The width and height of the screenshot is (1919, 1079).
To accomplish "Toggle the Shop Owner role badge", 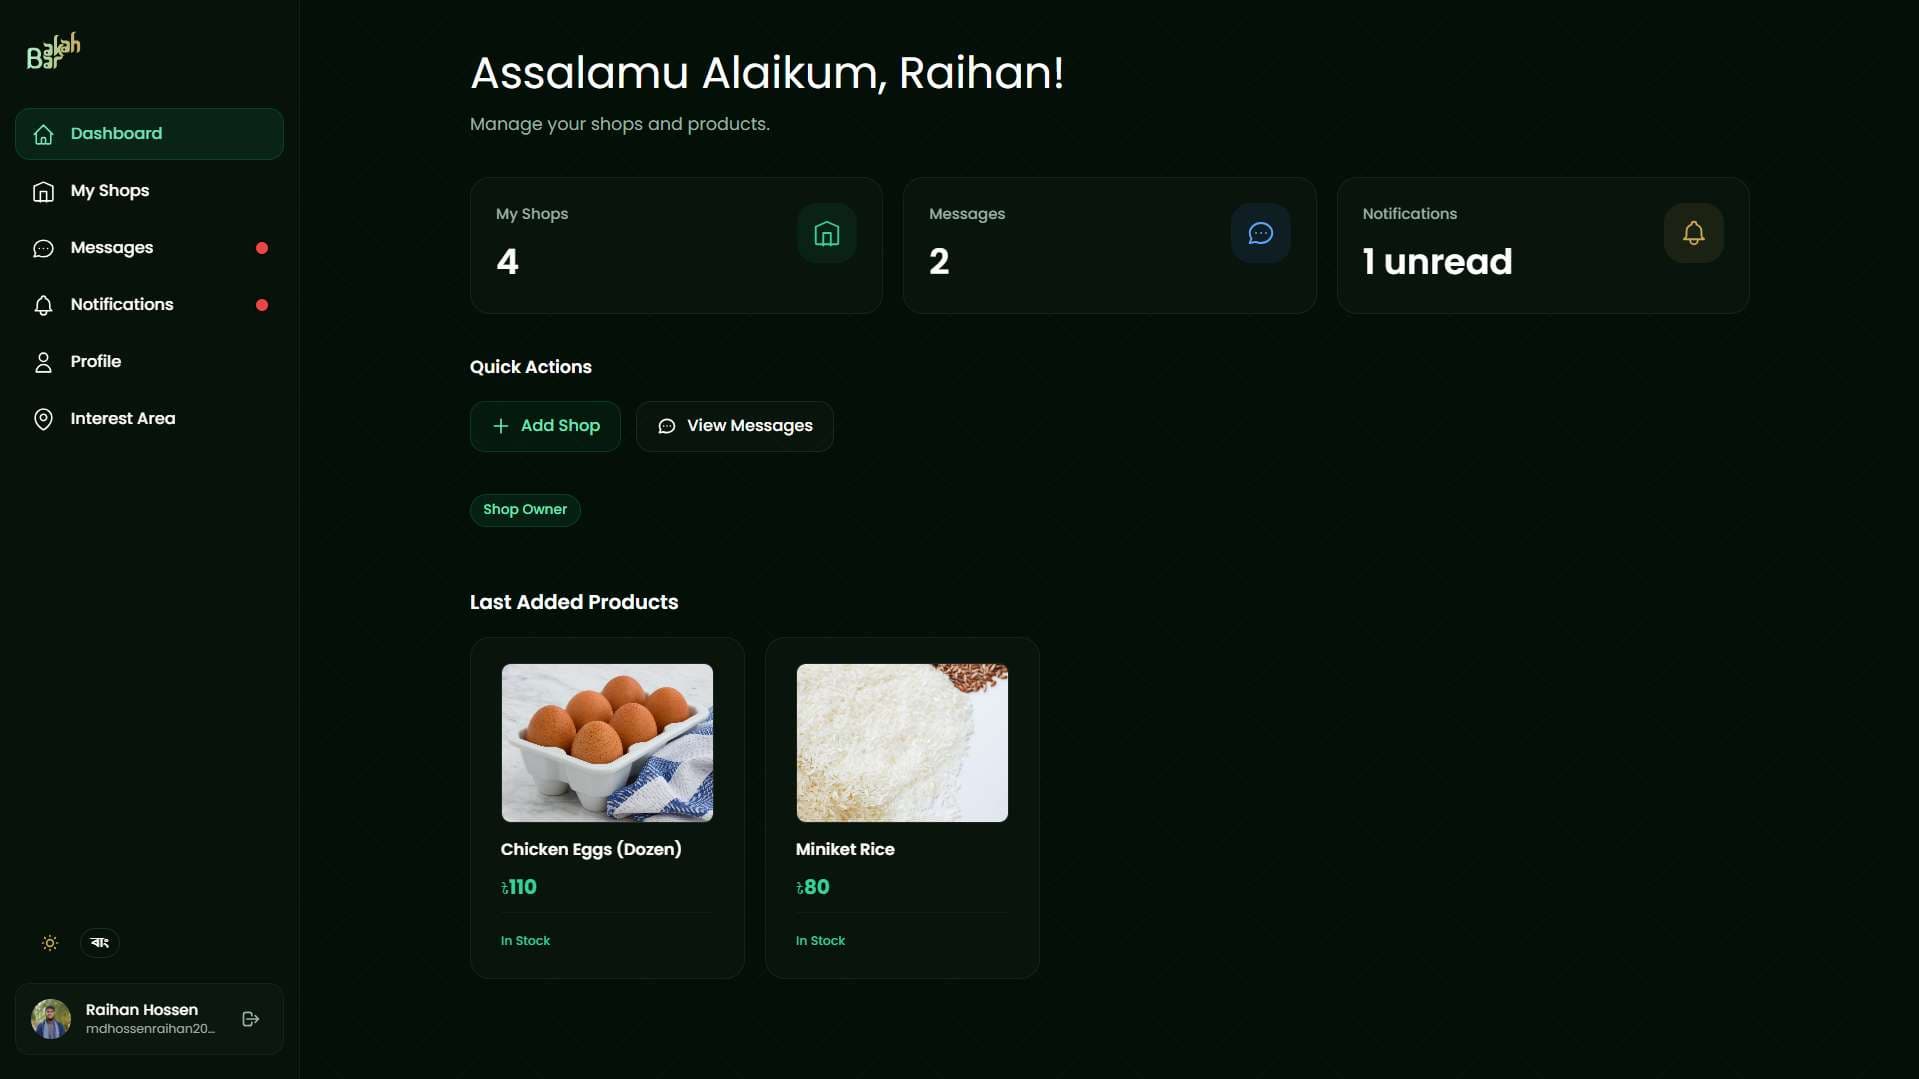I will click(x=525, y=510).
